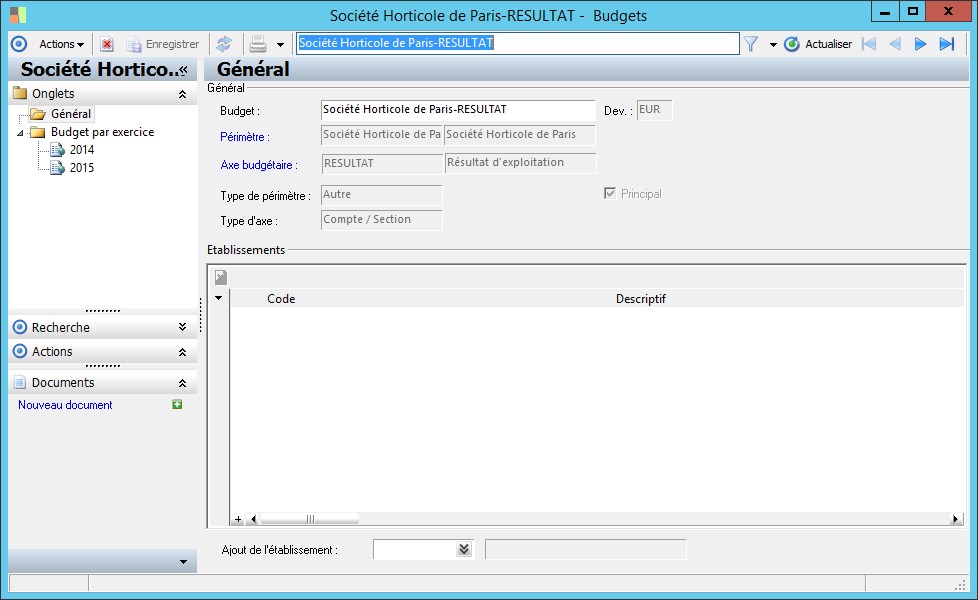Click the Documents section icon
Viewport: 978px width, 600px height.
pos(20,382)
